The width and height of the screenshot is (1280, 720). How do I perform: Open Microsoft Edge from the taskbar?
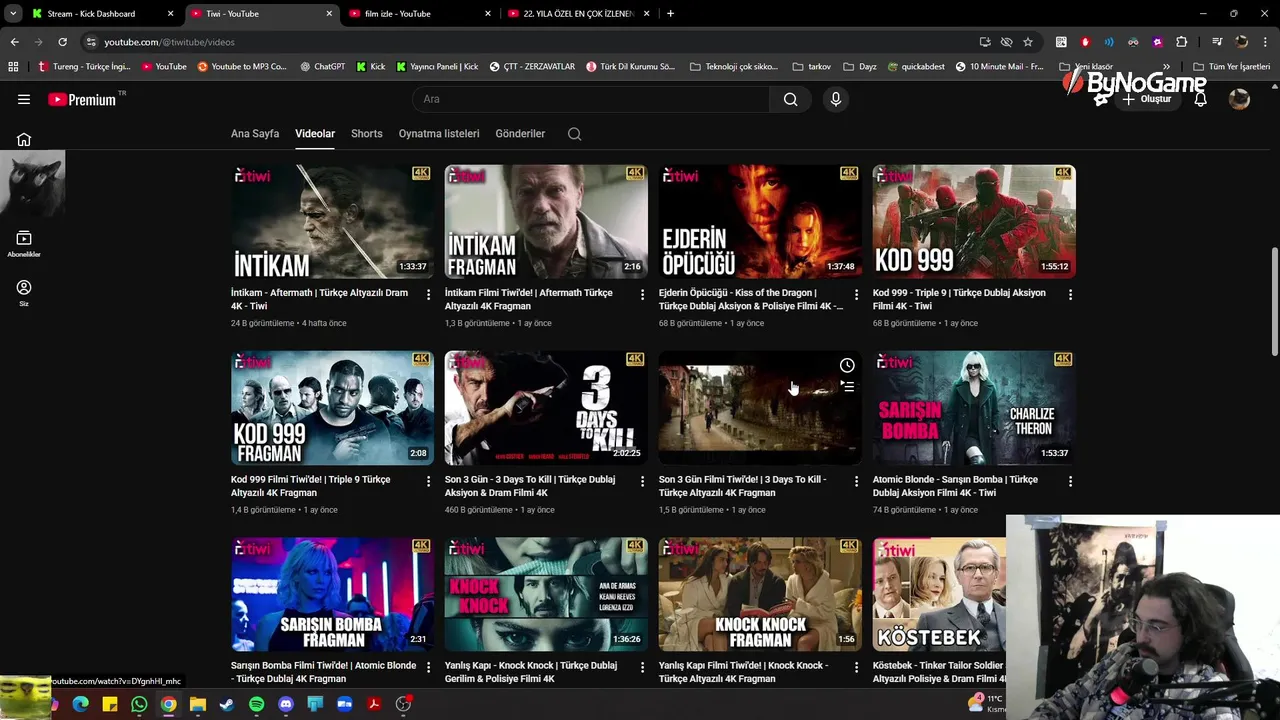[x=81, y=704]
